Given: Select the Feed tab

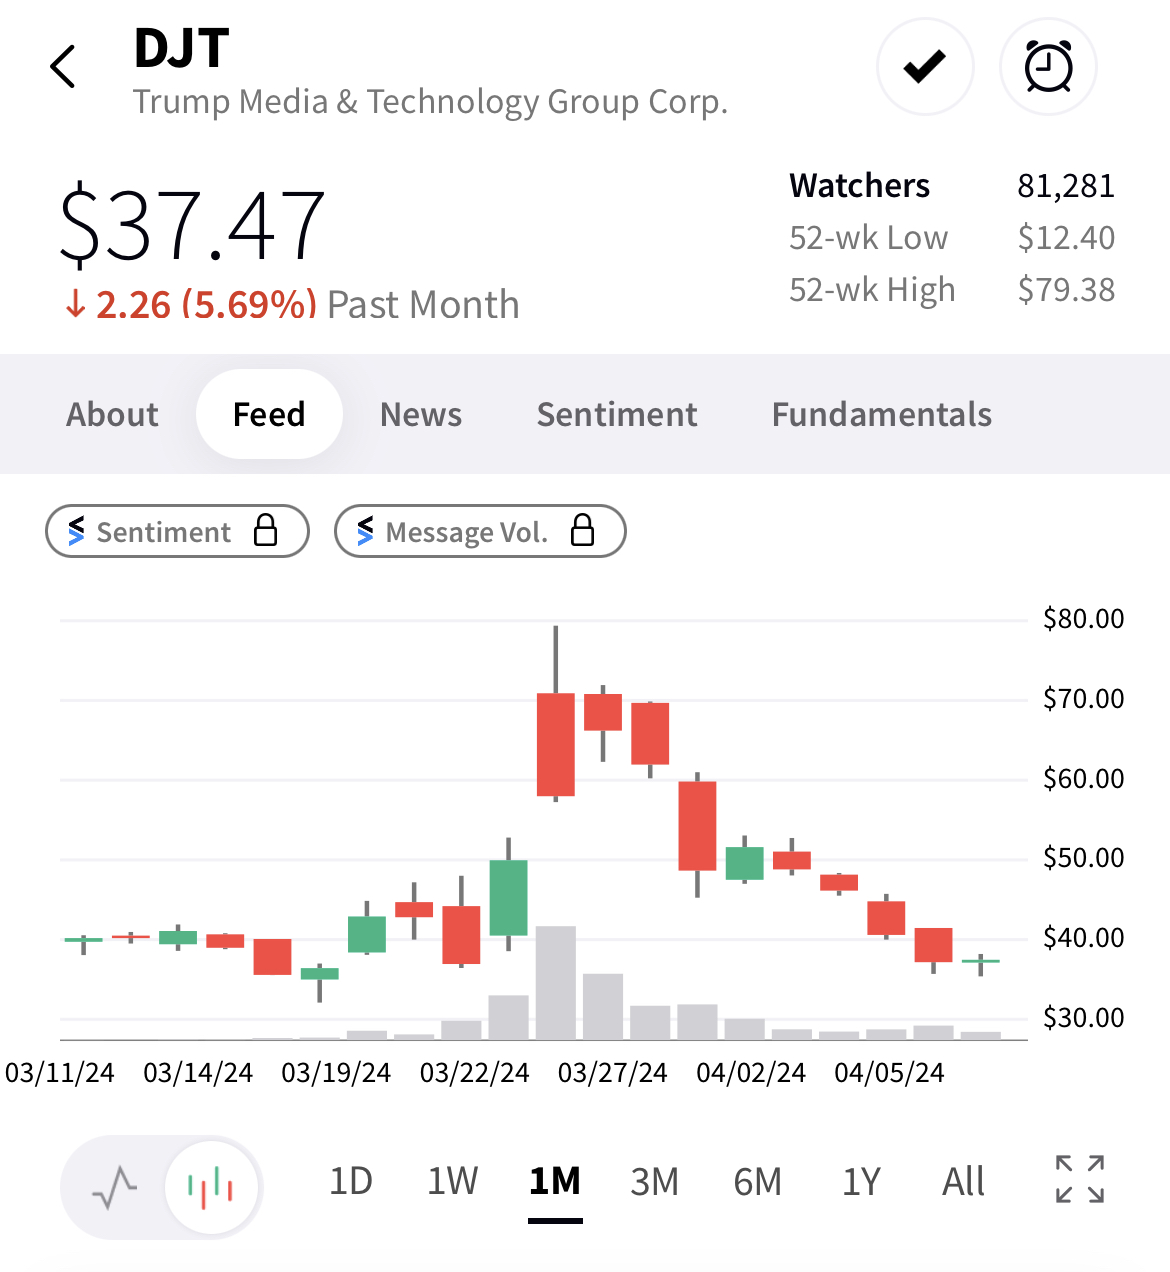Looking at the screenshot, I should pos(269,414).
